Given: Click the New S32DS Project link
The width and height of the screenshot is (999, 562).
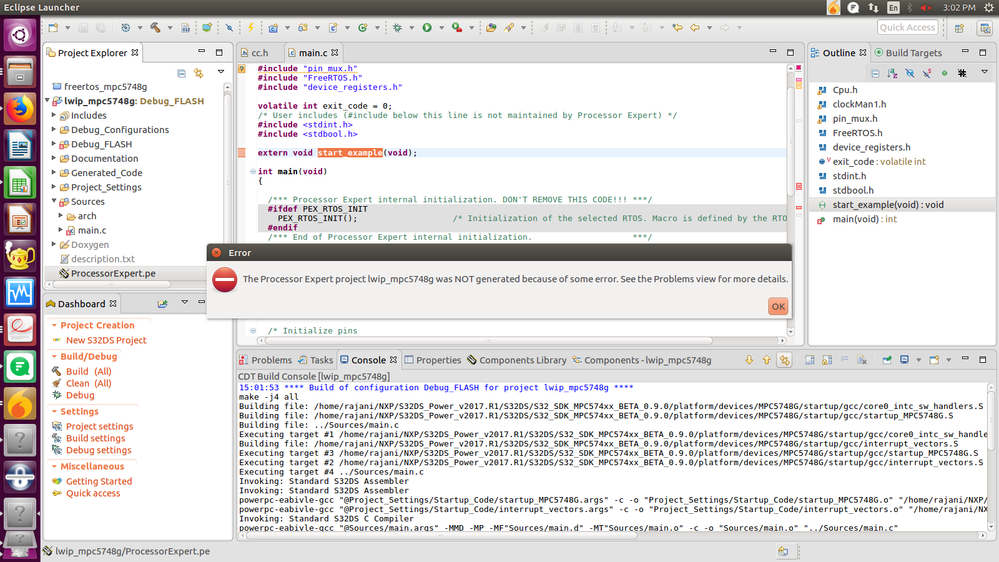Looking at the screenshot, I should [x=106, y=340].
